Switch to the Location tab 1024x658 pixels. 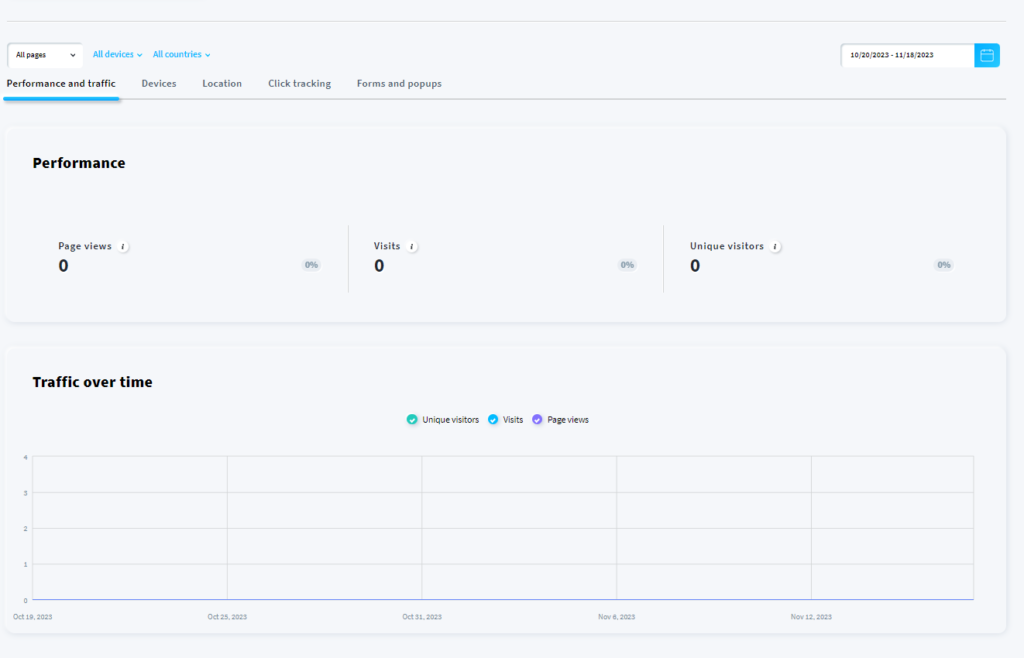[x=222, y=84]
